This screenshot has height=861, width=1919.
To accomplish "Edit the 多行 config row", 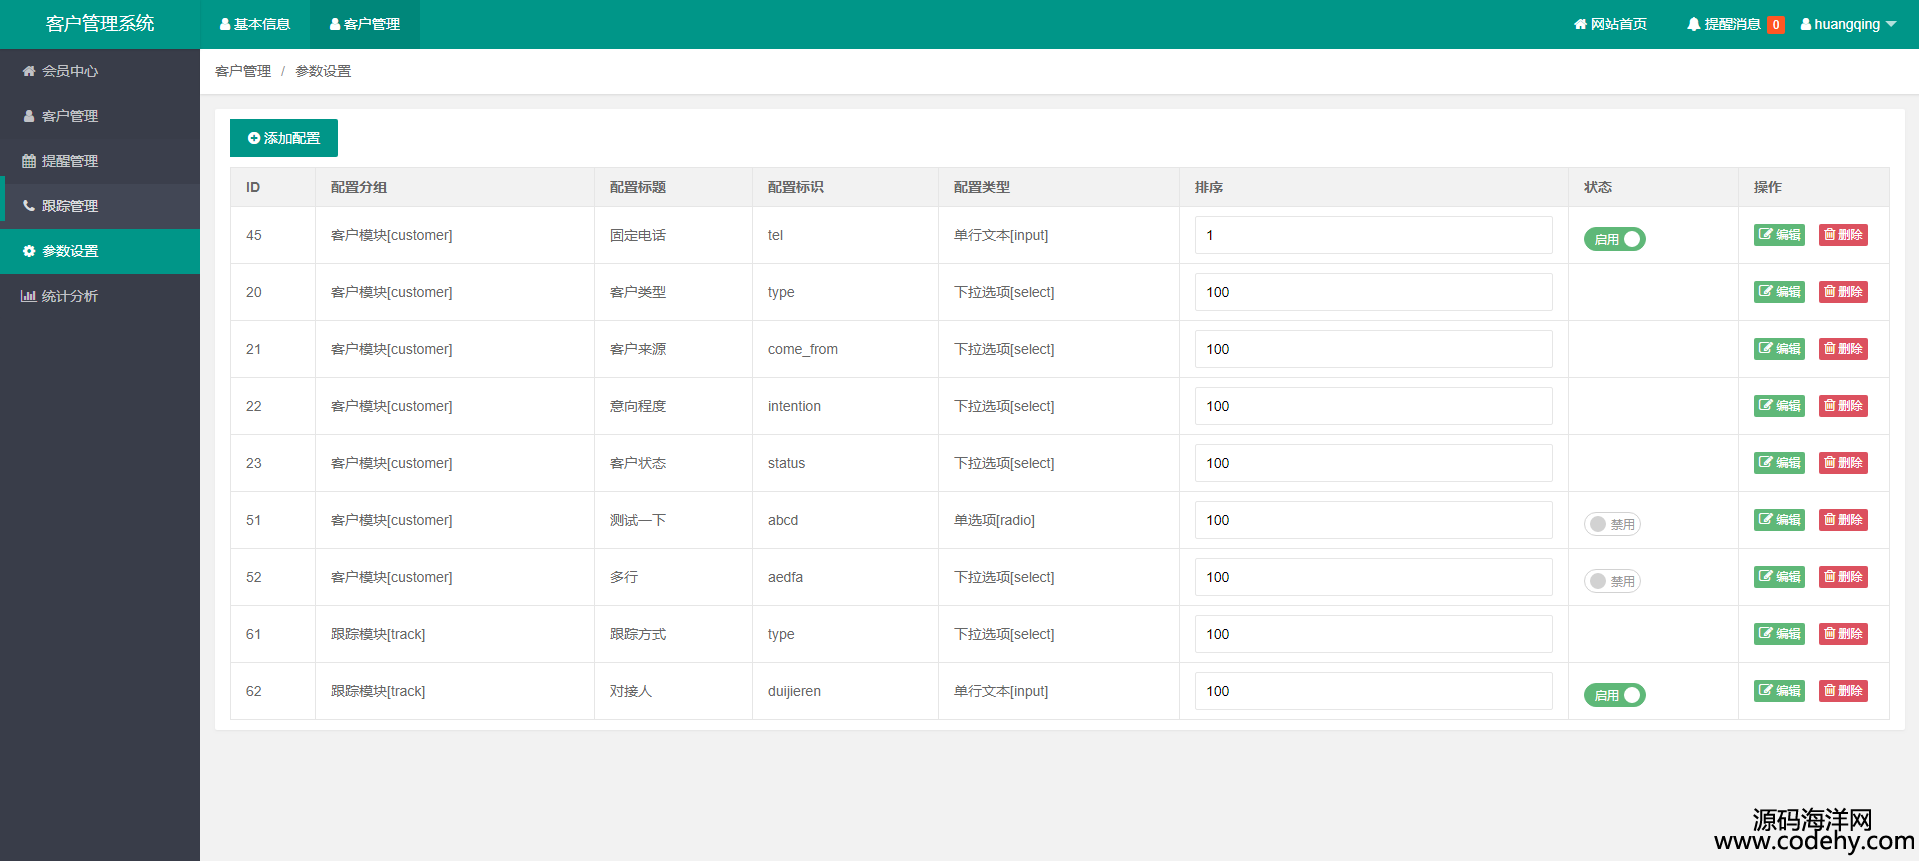I will click(1779, 577).
